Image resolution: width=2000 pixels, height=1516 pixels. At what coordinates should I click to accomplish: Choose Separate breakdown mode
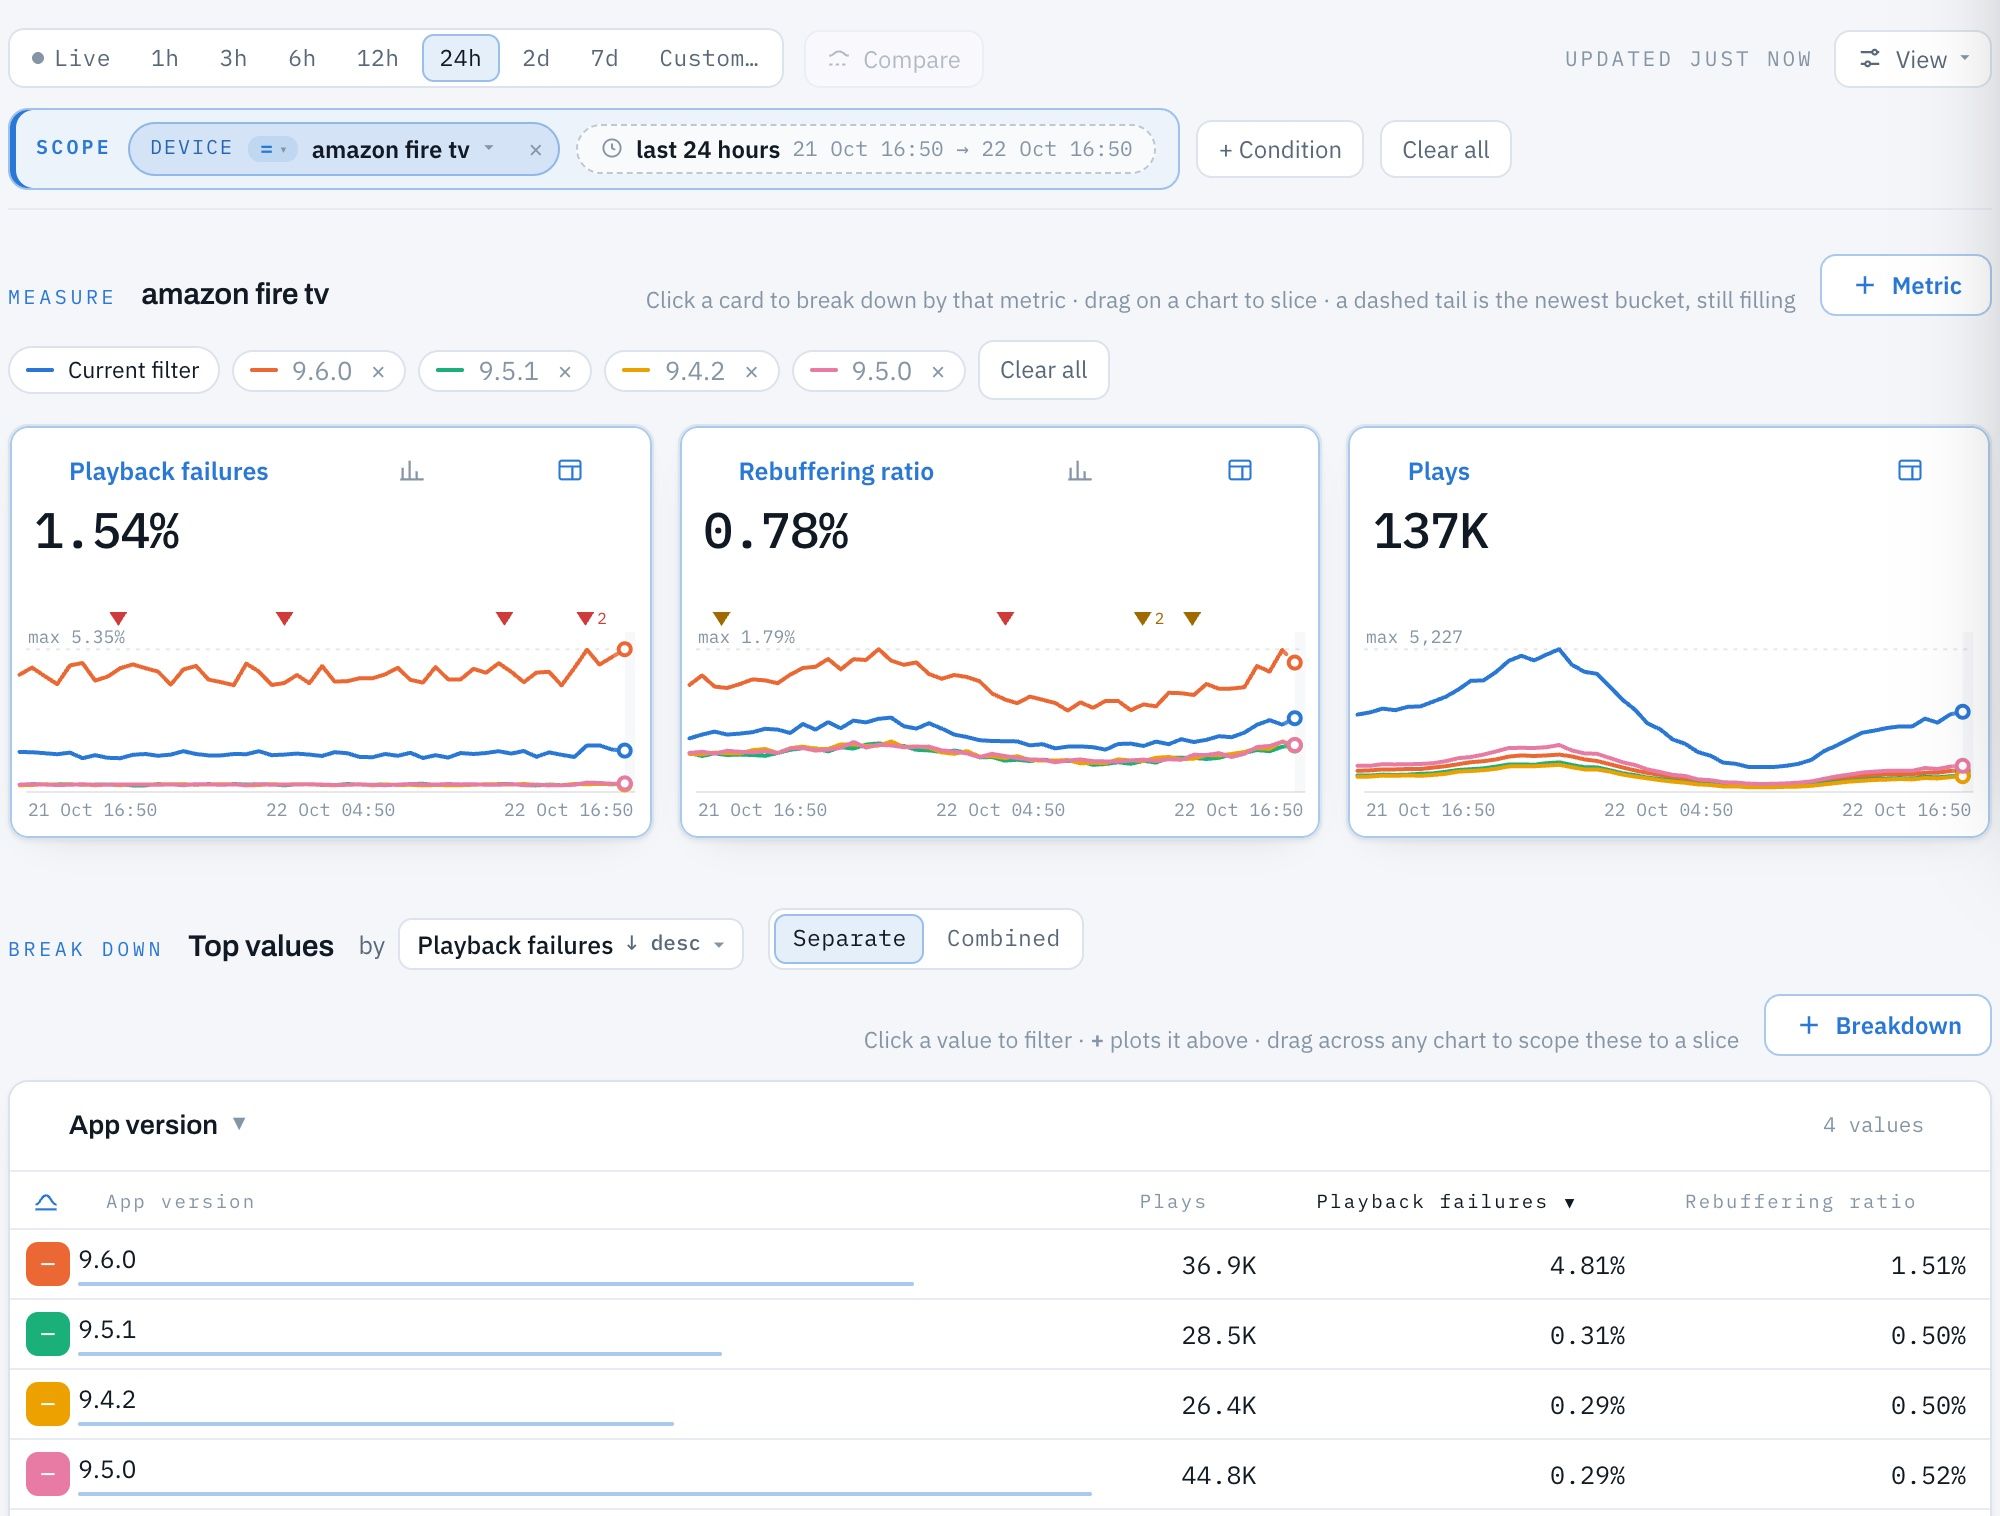pos(849,939)
